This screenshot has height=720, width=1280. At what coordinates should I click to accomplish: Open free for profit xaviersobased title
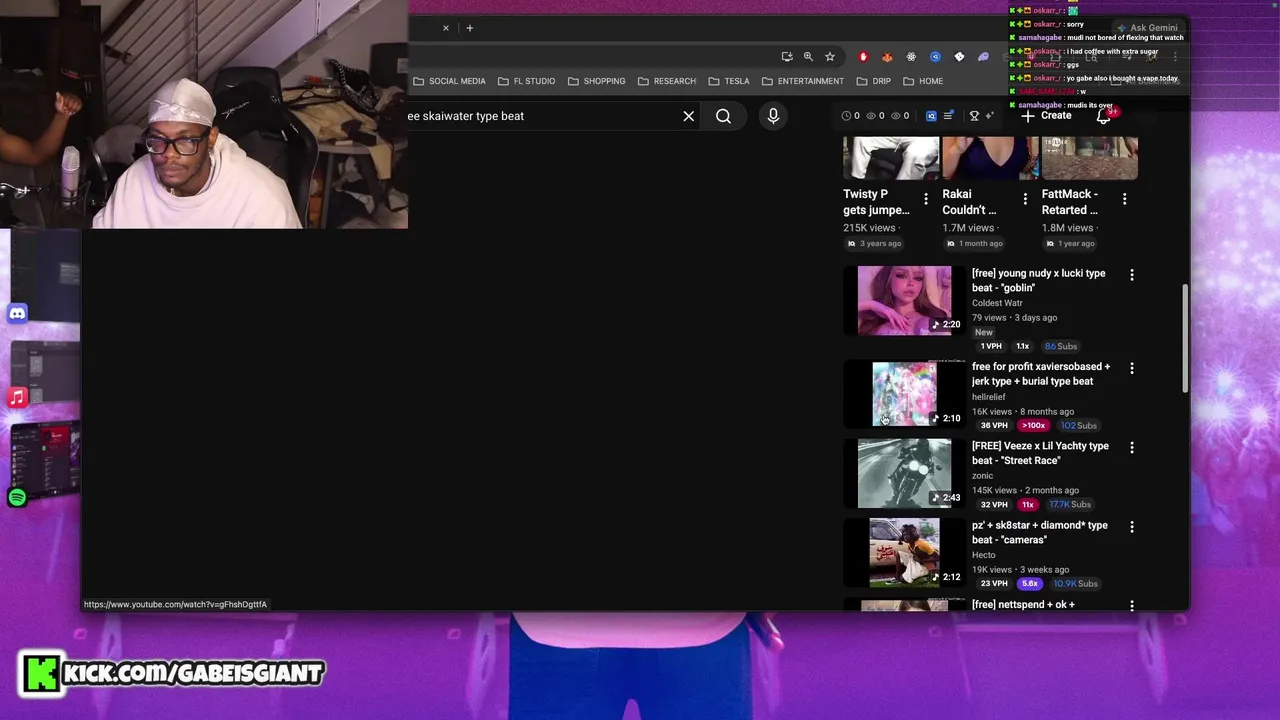1041,374
